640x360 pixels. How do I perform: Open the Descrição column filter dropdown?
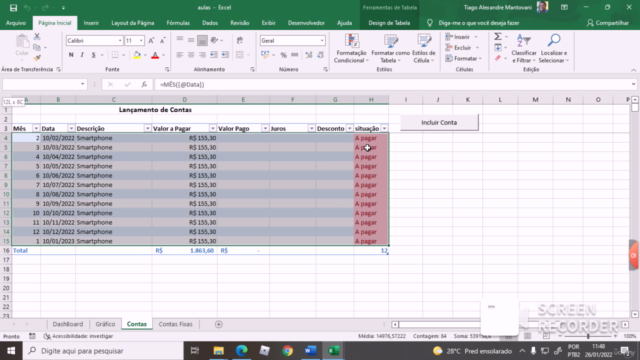(x=147, y=129)
